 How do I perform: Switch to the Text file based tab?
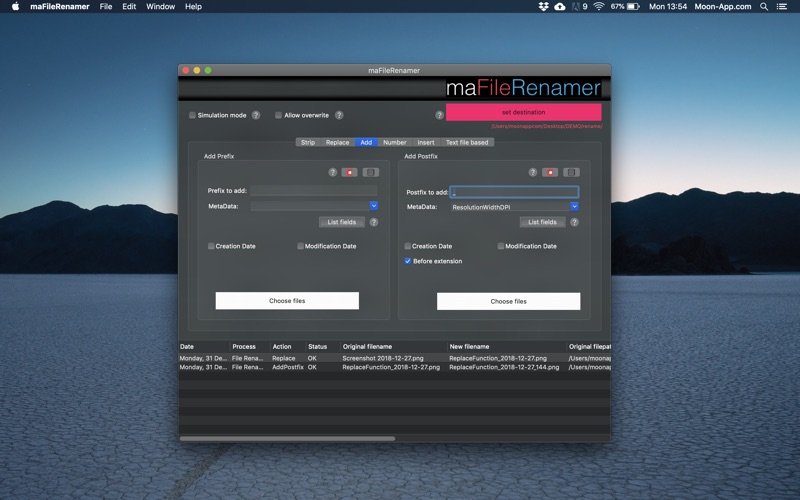[x=467, y=142]
